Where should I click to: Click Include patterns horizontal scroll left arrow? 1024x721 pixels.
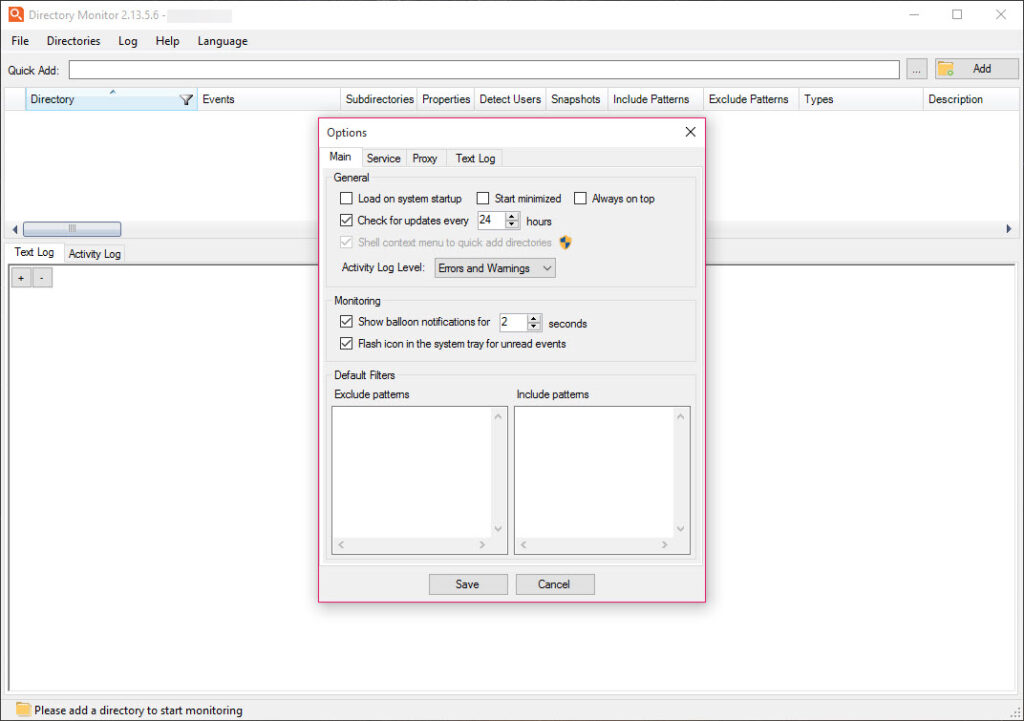(x=523, y=545)
